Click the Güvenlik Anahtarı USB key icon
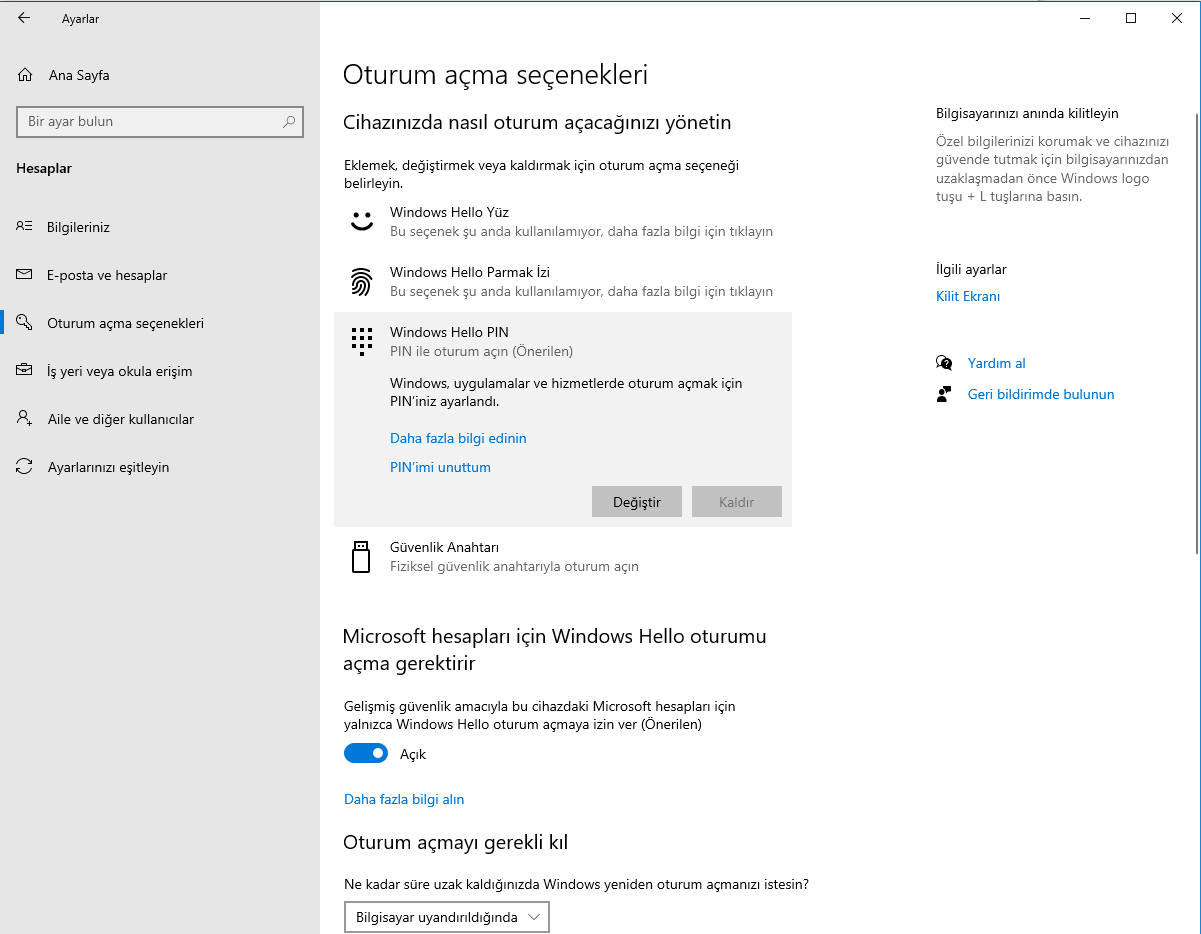This screenshot has height=934, width=1201. click(361, 556)
